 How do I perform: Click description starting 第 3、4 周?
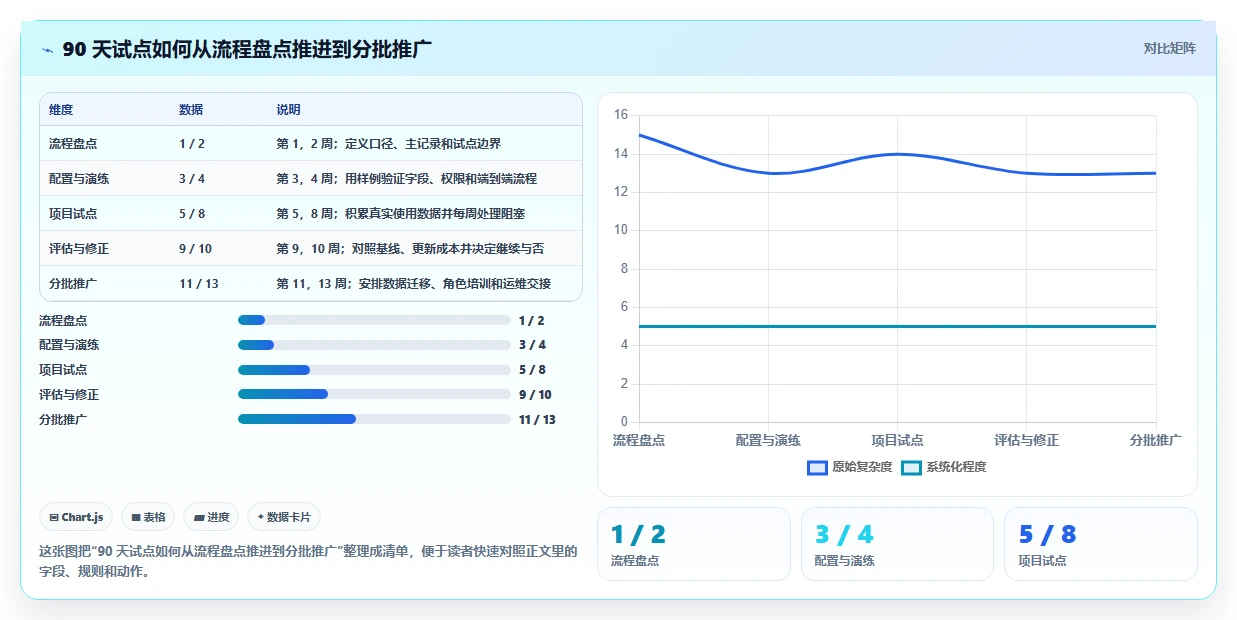pyautogui.click(x=406, y=179)
